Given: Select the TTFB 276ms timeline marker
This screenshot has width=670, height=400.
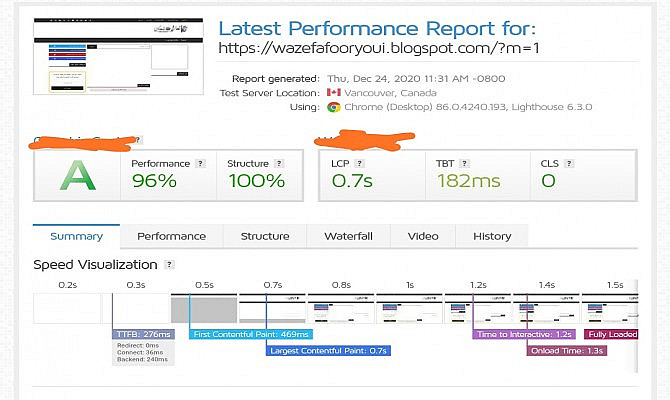Looking at the screenshot, I should (x=145, y=334).
